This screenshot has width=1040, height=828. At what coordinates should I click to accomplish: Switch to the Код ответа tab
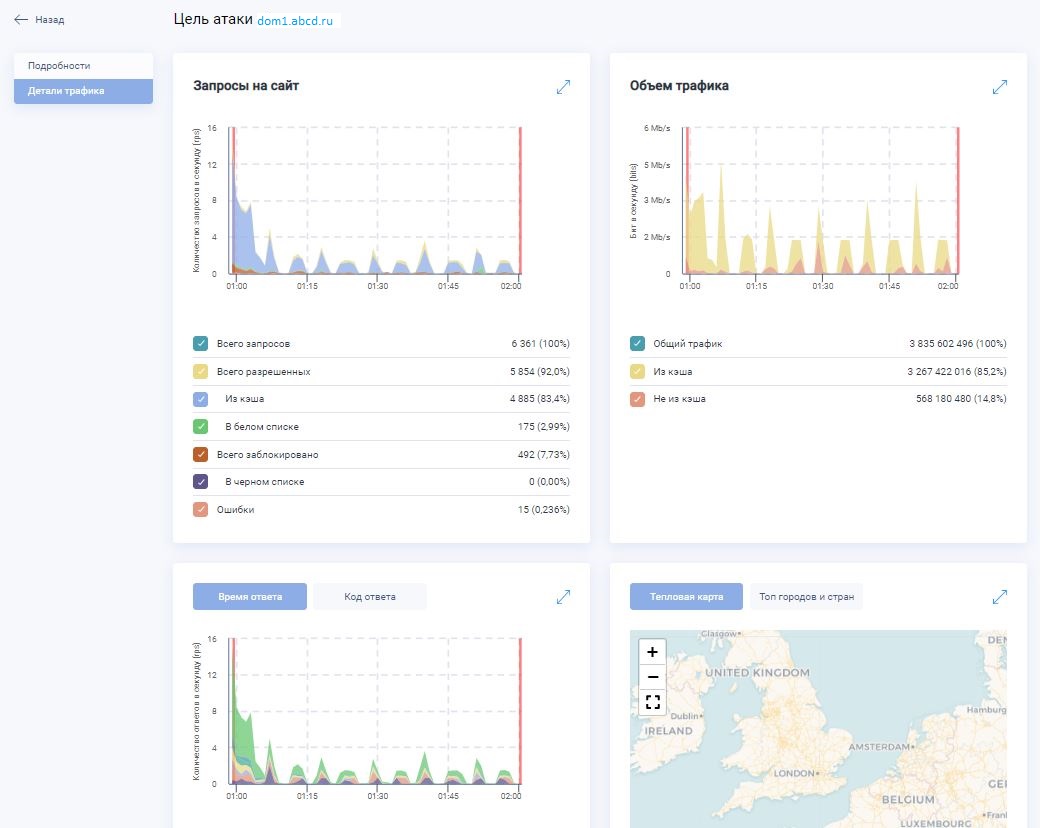(370, 597)
